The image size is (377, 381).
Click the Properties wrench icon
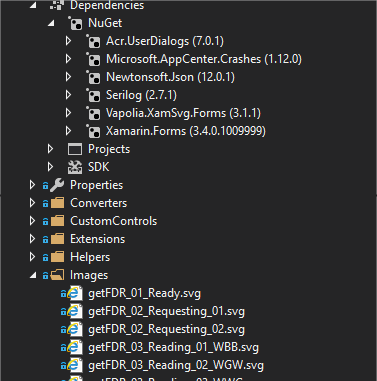tap(57, 185)
